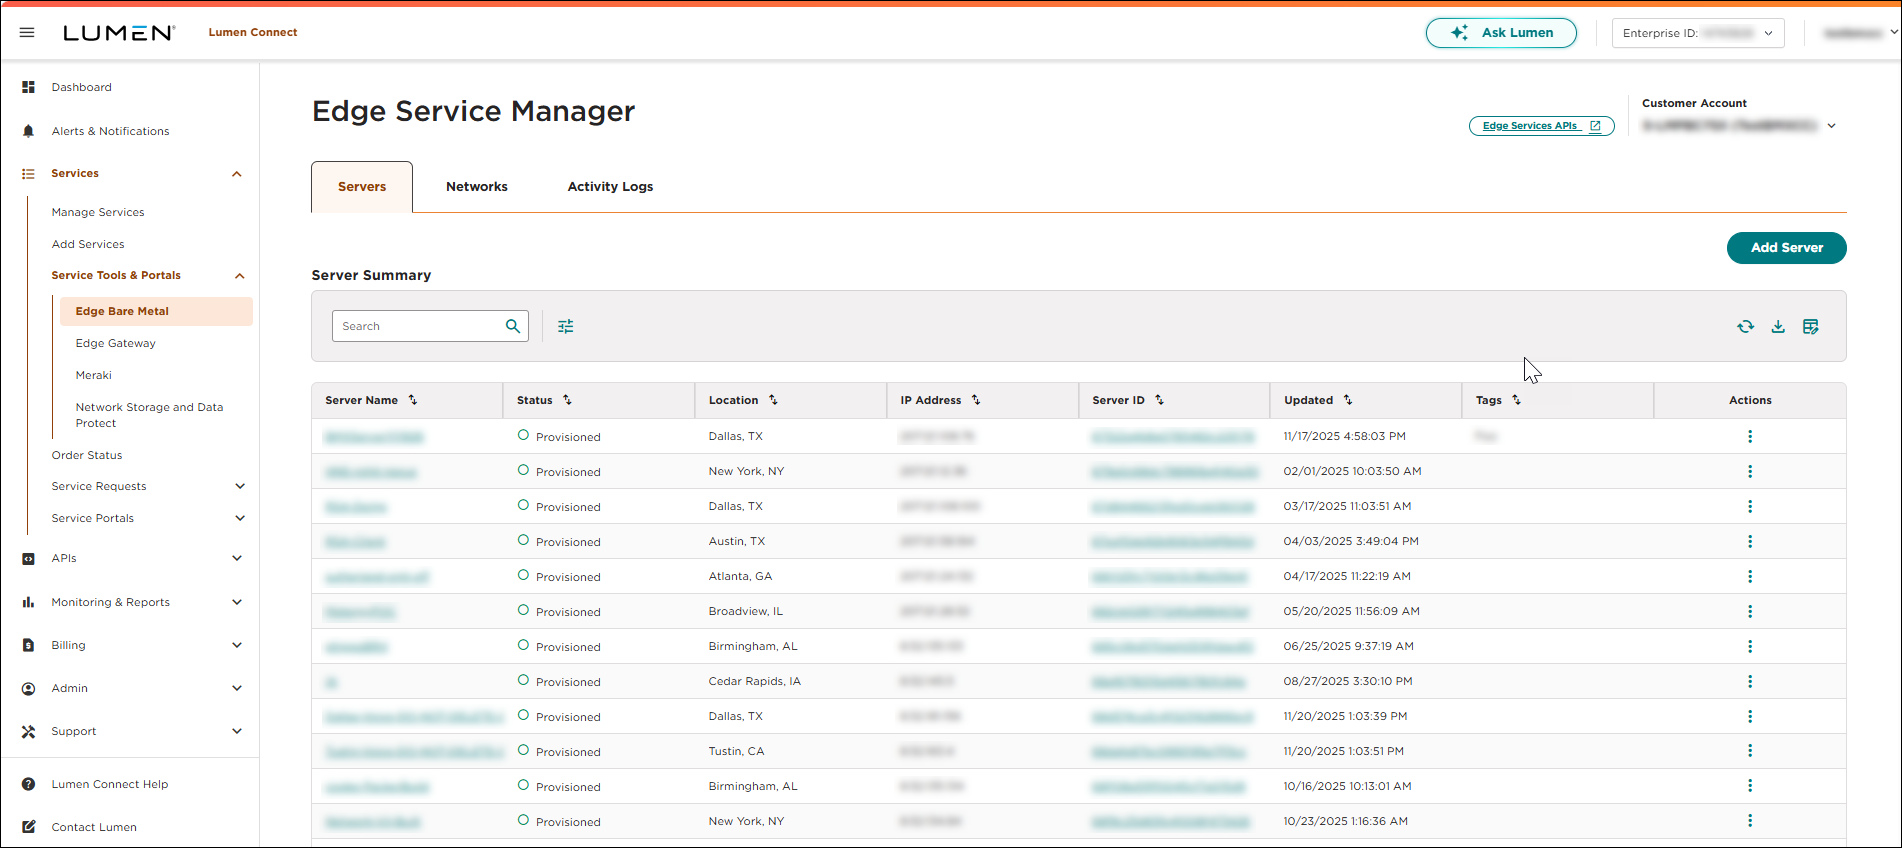The image size is (1902, 848).
Task: Open actions menu for Austin, TX row
Action: pos(1750,541)
